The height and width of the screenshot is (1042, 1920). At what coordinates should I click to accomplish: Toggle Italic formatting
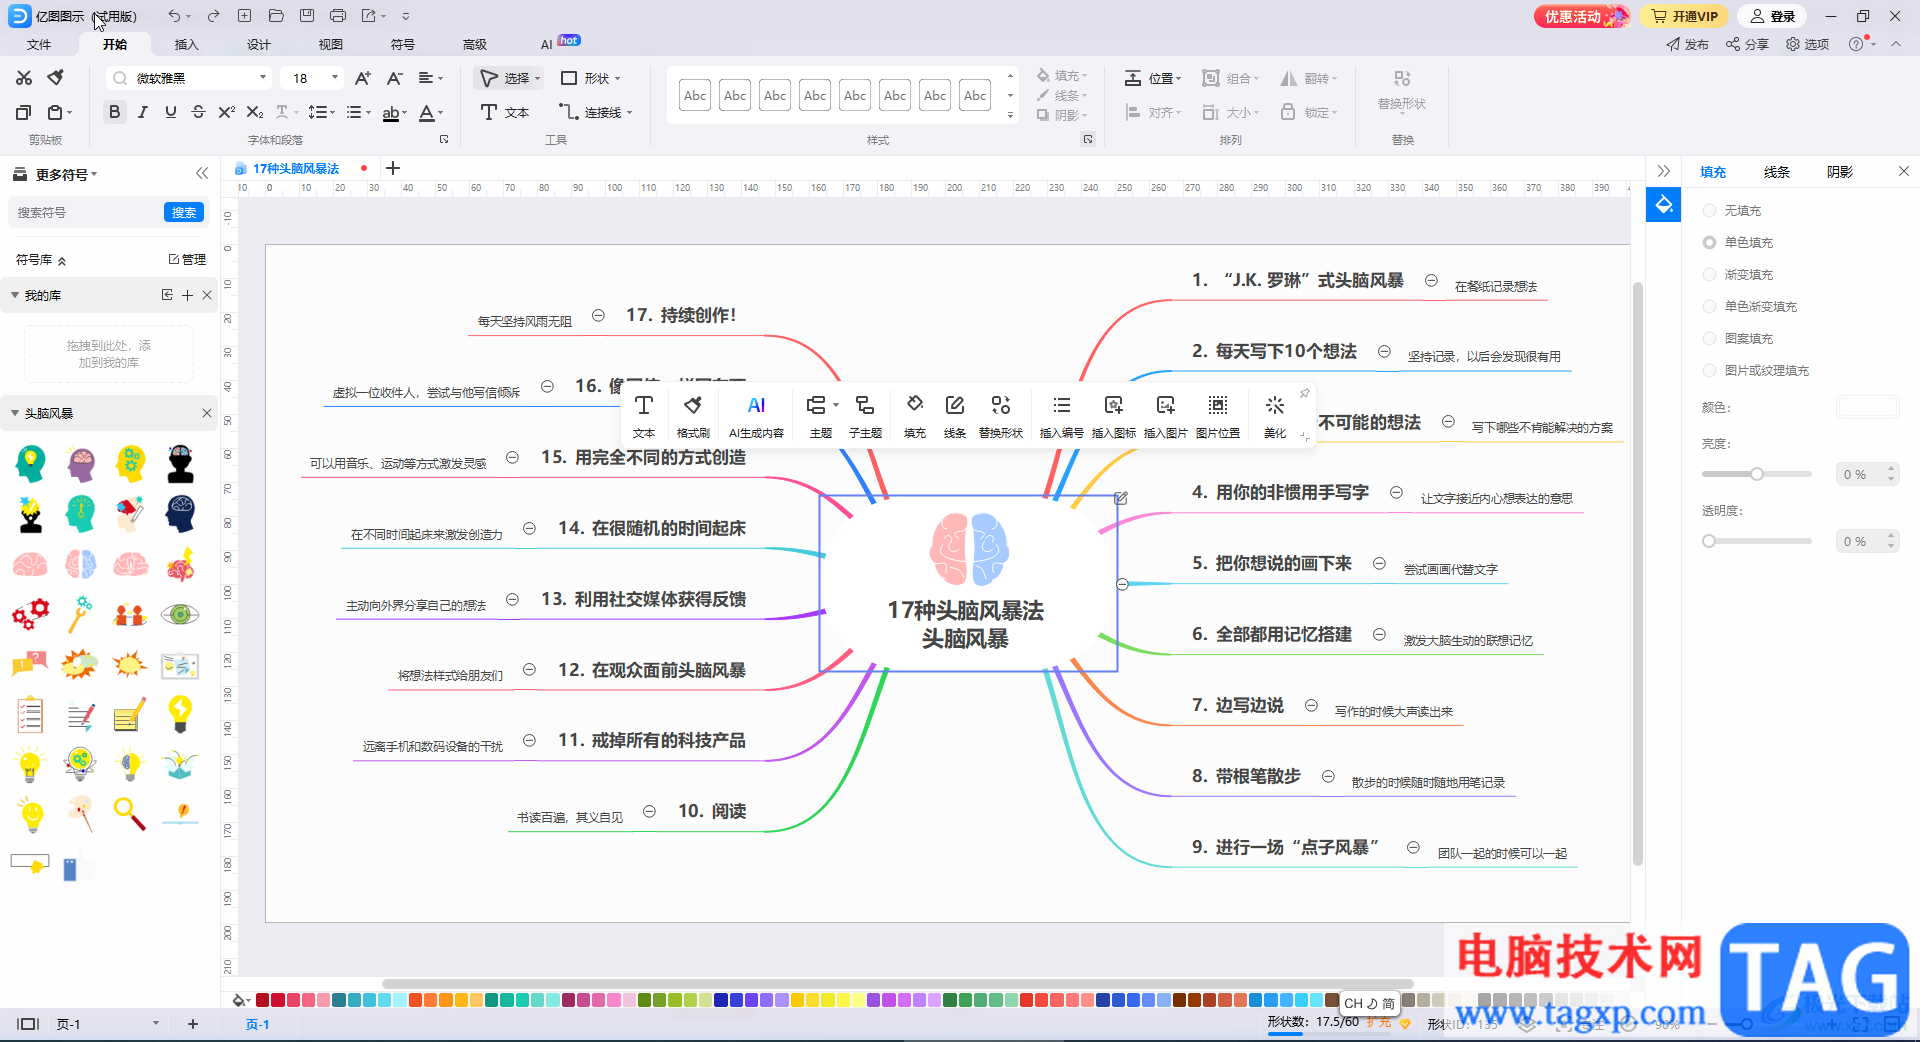pyautogui.click(x=143, y=112)
